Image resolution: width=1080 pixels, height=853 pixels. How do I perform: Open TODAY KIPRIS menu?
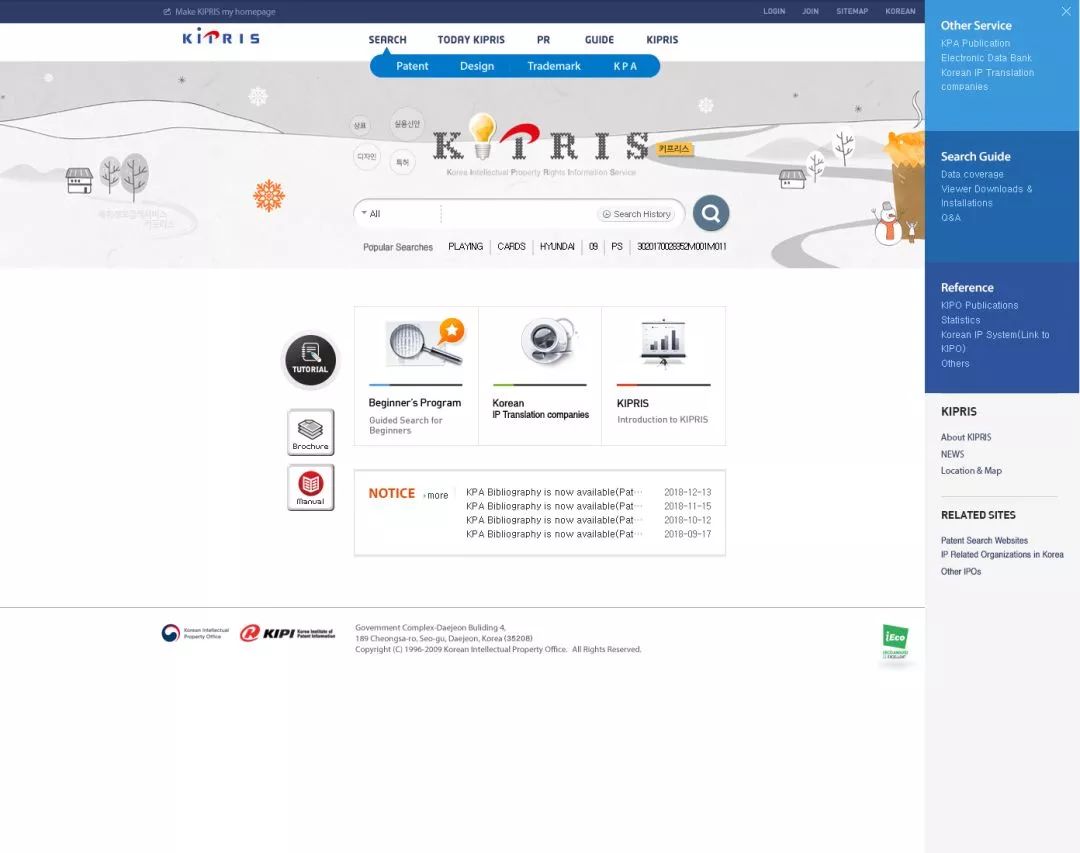[x=471, y=40]
